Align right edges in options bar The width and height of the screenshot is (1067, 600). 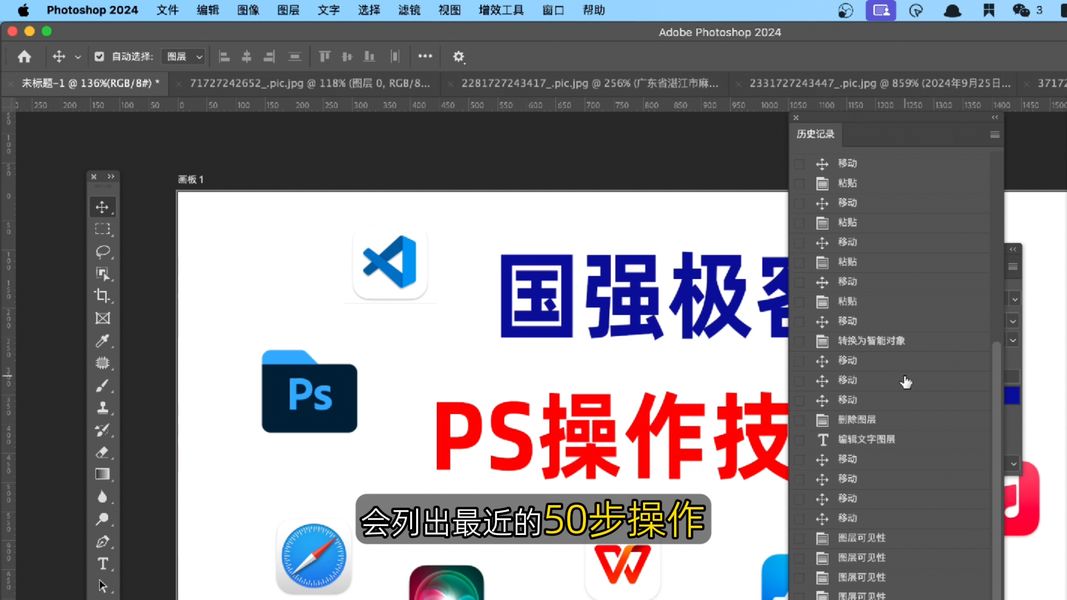(269, 56)
